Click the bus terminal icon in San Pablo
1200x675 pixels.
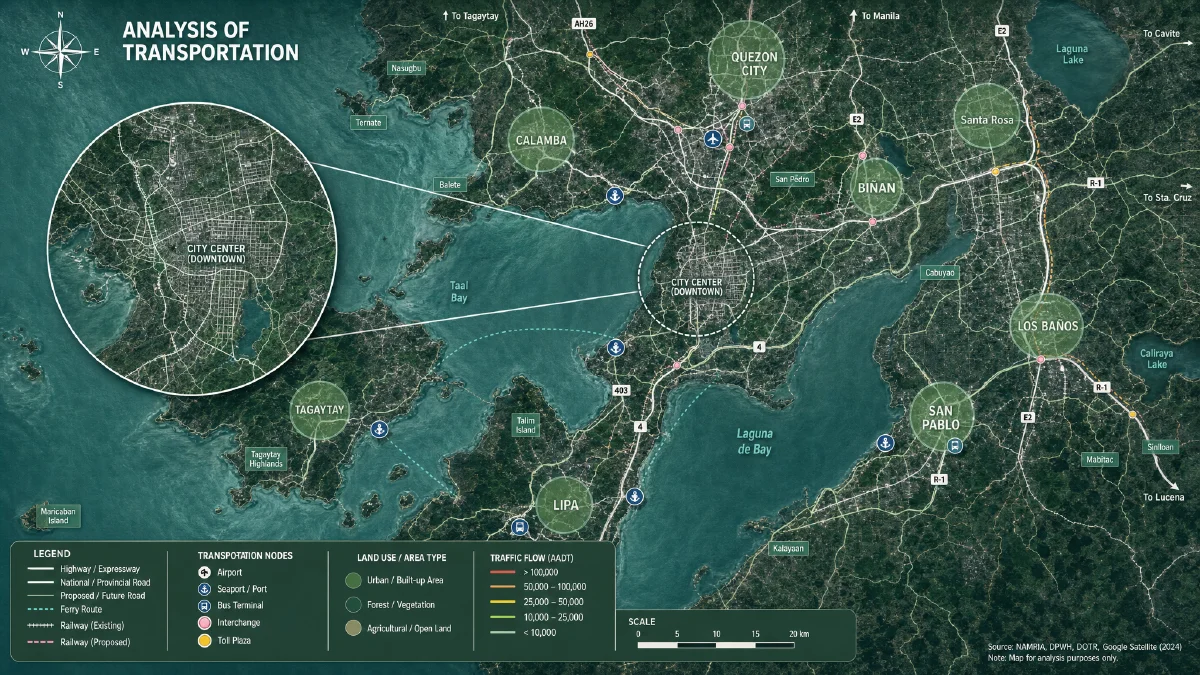click(954, 447)
